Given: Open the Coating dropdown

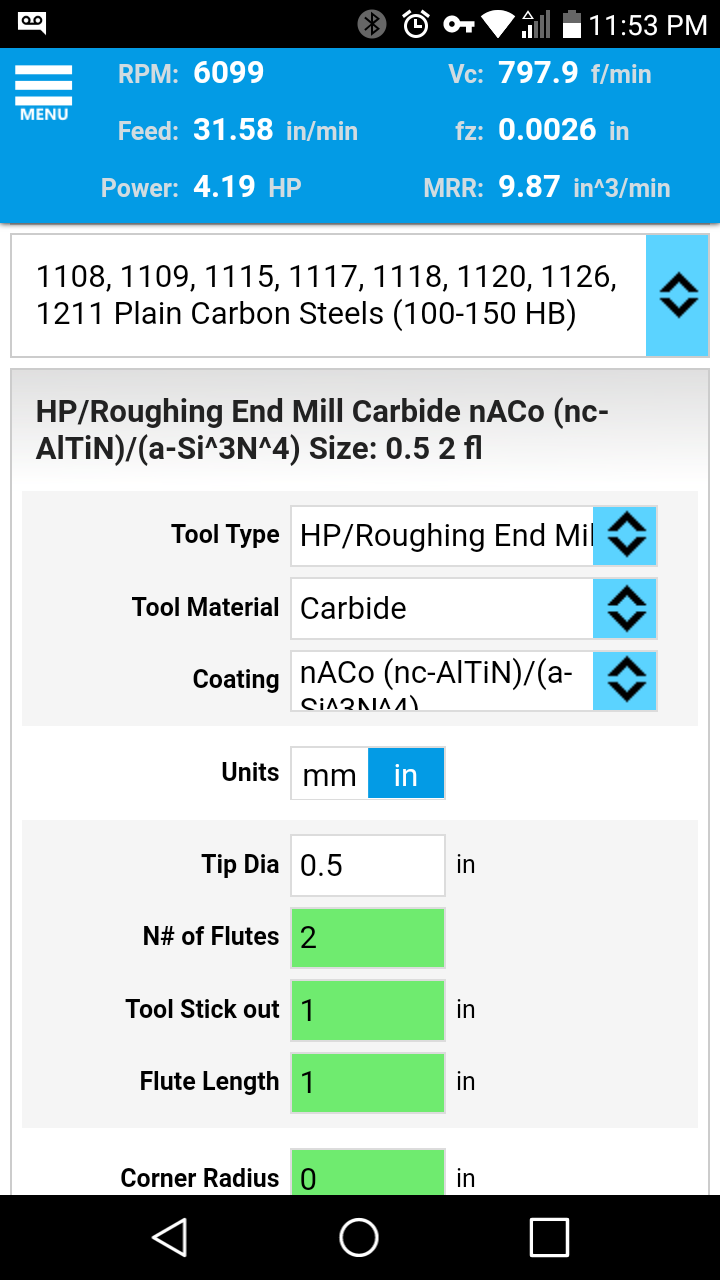Looking at the screenshot, I should tap(625, 680).
